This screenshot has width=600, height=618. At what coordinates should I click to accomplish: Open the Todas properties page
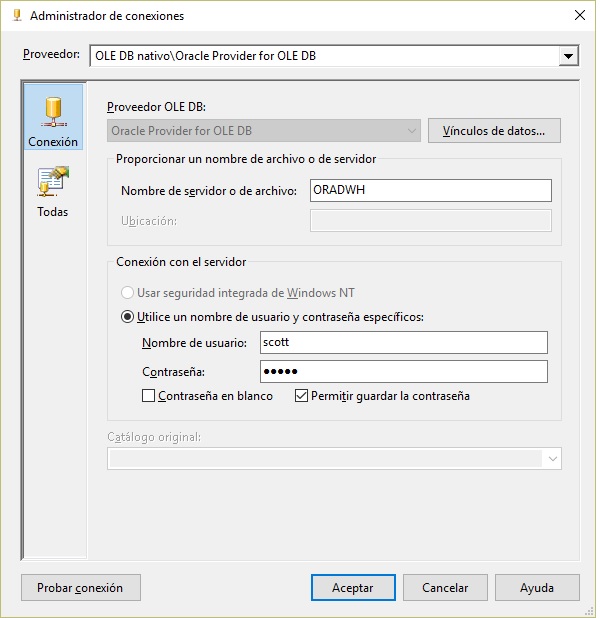pyautogui.click(x=53, y=192)
